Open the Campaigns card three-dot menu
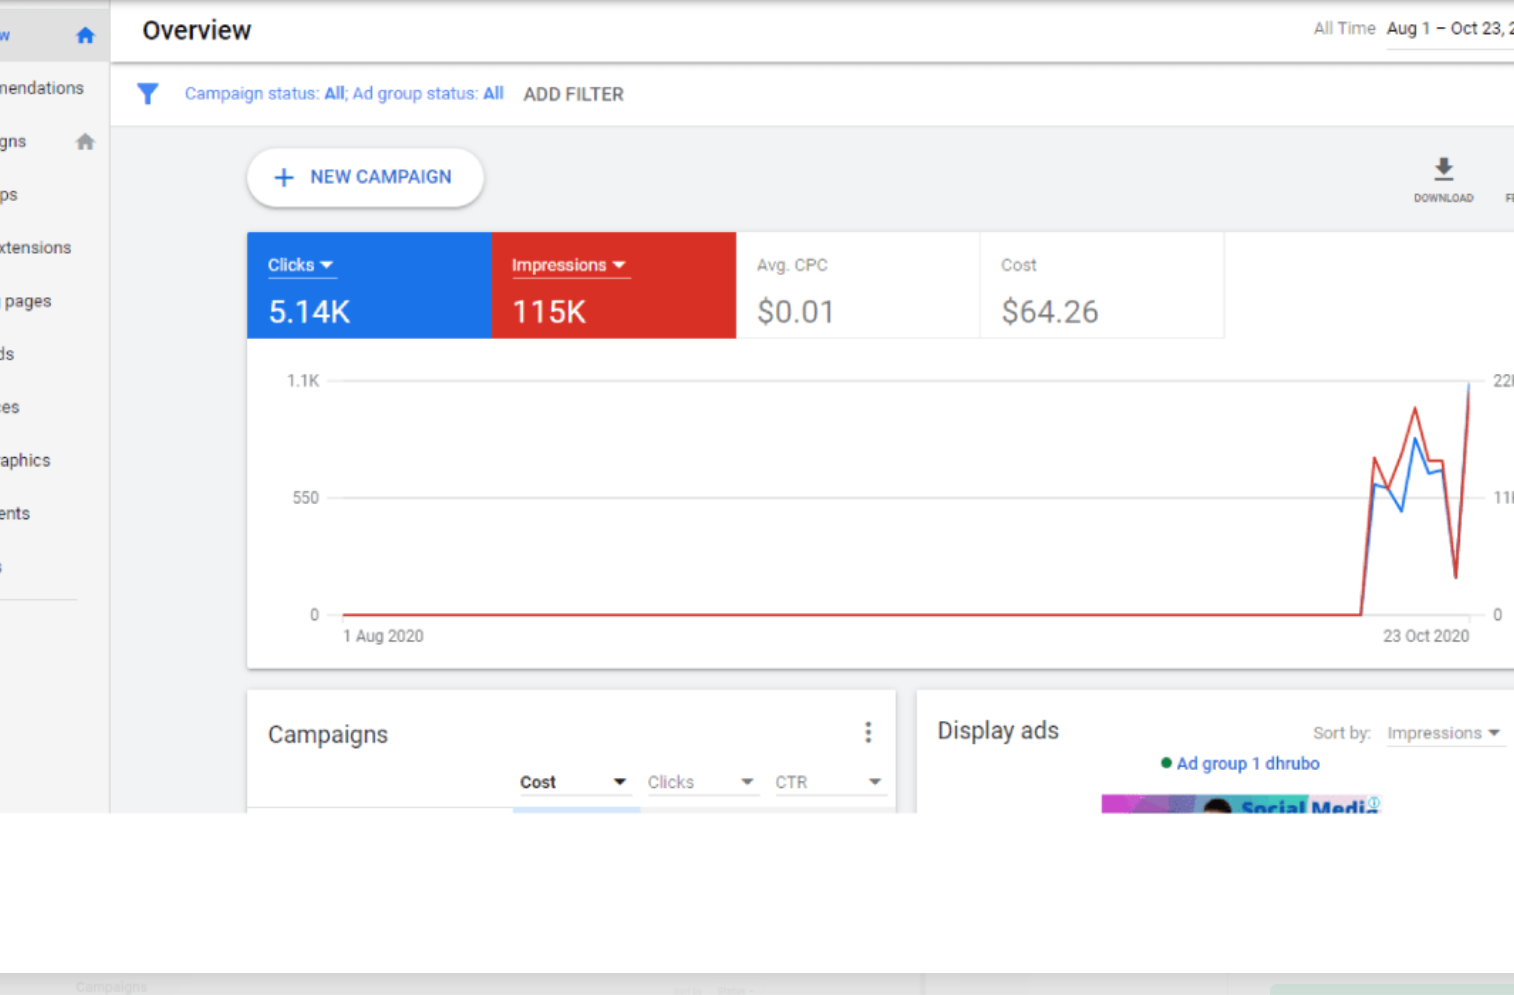 coord(868,733)
